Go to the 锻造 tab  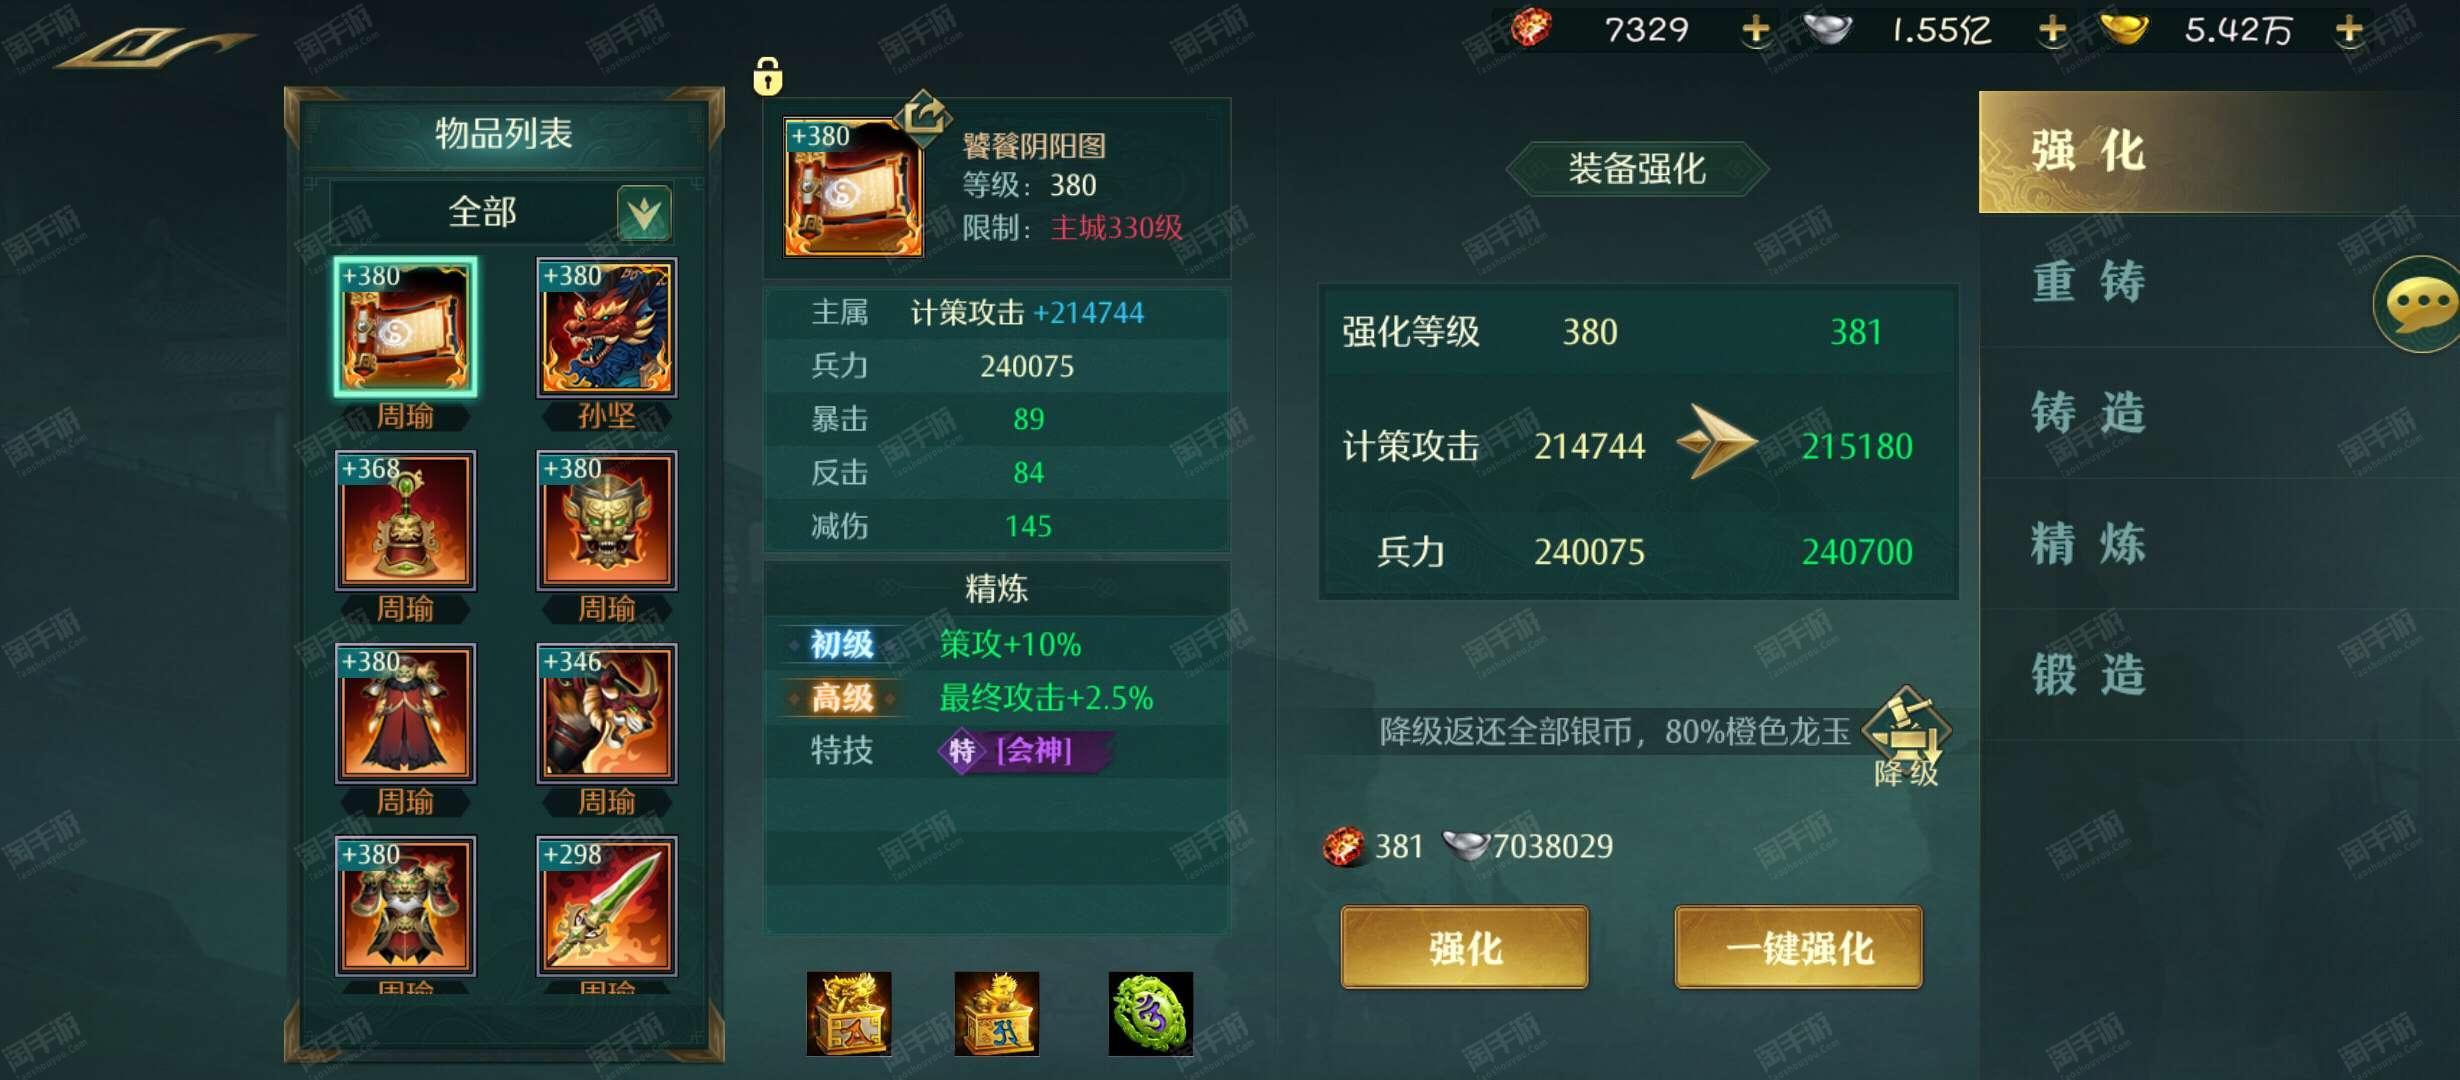pos(2088,675)
